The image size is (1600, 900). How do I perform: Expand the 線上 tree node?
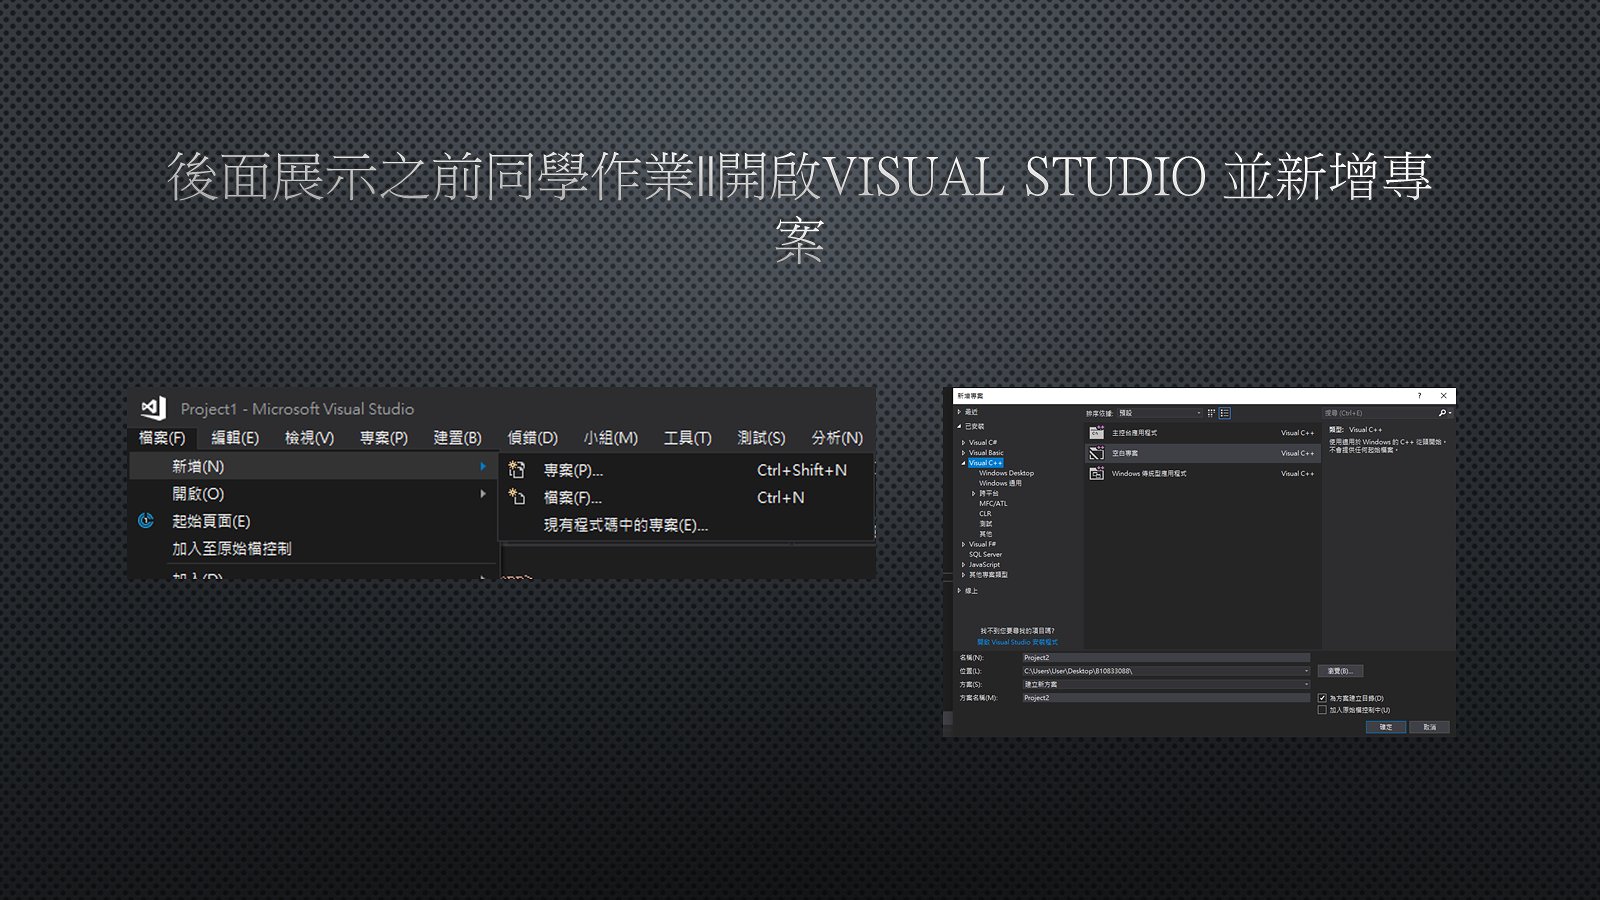coord(959,590)
